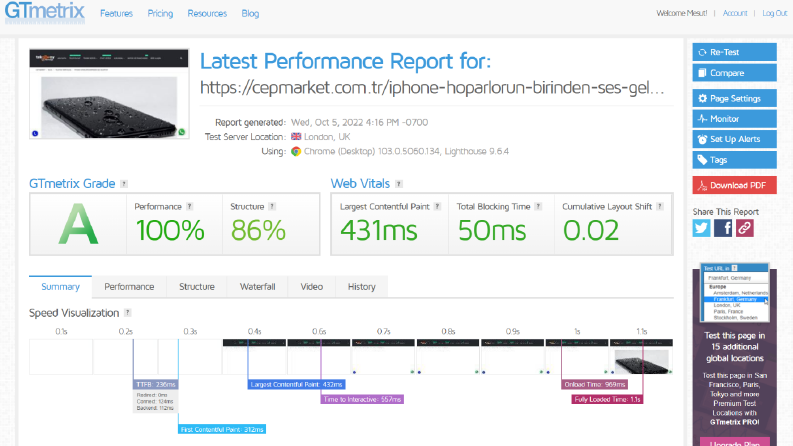The width and height of the screenshot is (793, 446).
Task: Click help icon beside Performance score
Action: point(190,206)
